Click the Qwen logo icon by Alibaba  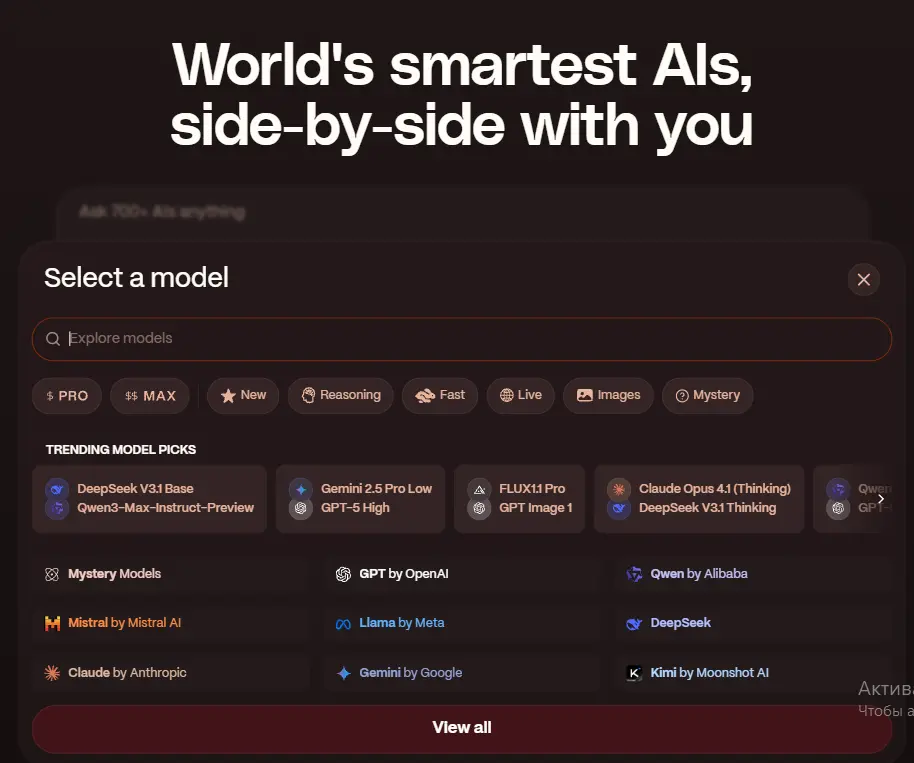(634, 574)
